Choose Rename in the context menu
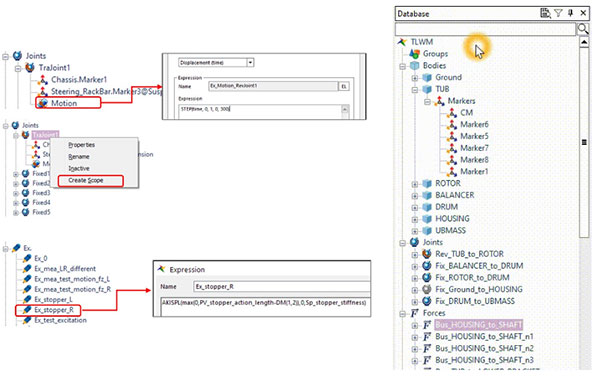The width and height of the screenshot is (600, 376). tap(79, 157)
